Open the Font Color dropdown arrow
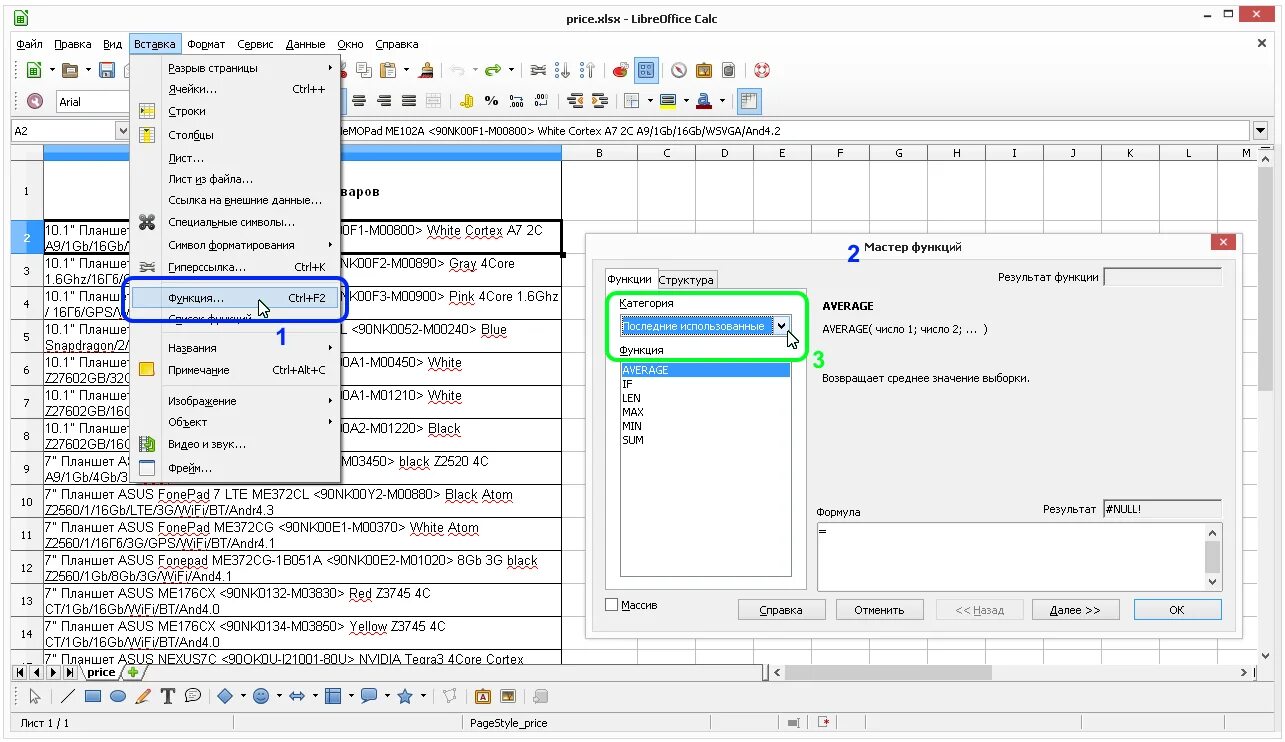The height and width of the screenshot is (742, 1285). (722, 101)
